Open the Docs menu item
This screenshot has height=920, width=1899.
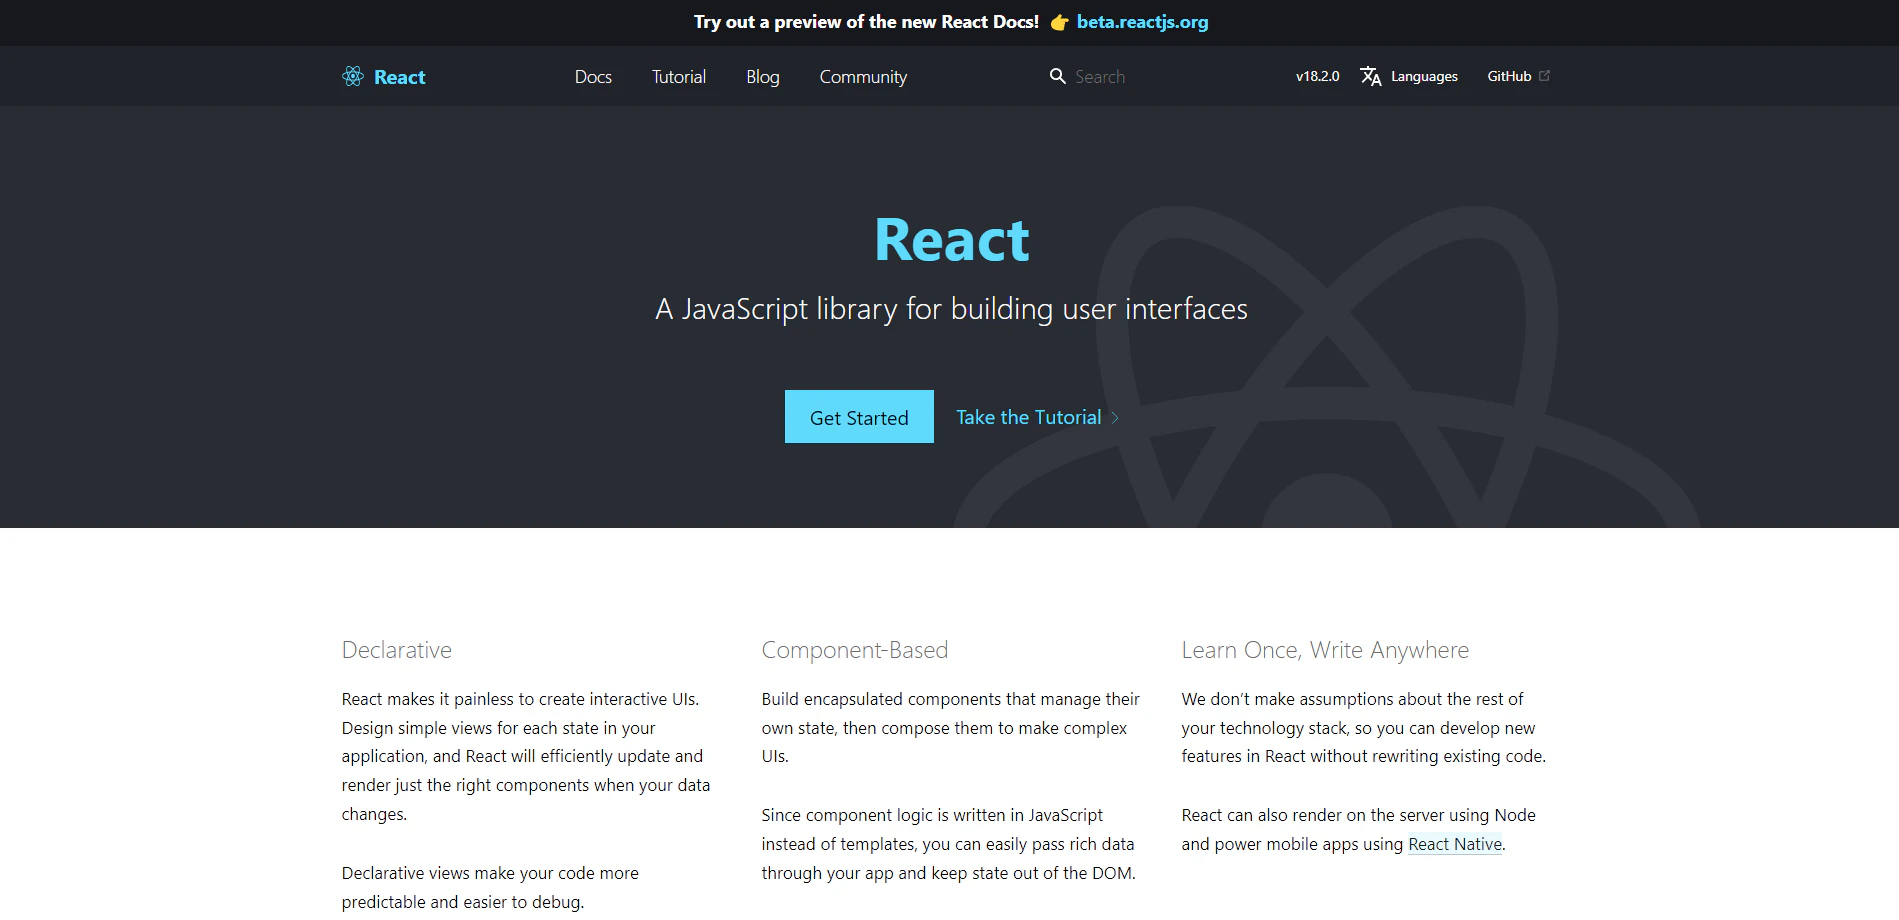593,76
